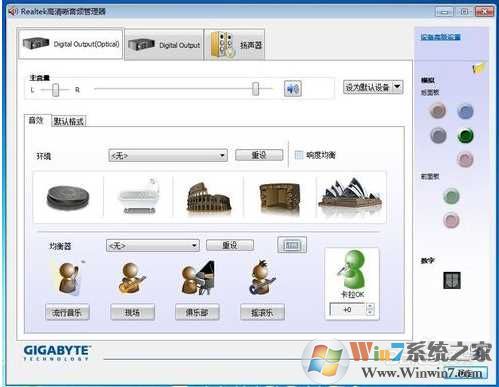Expand the environment (环境) combo box
Screen dimensions: 499x387
pyautogui.click(x=168, y=155)
